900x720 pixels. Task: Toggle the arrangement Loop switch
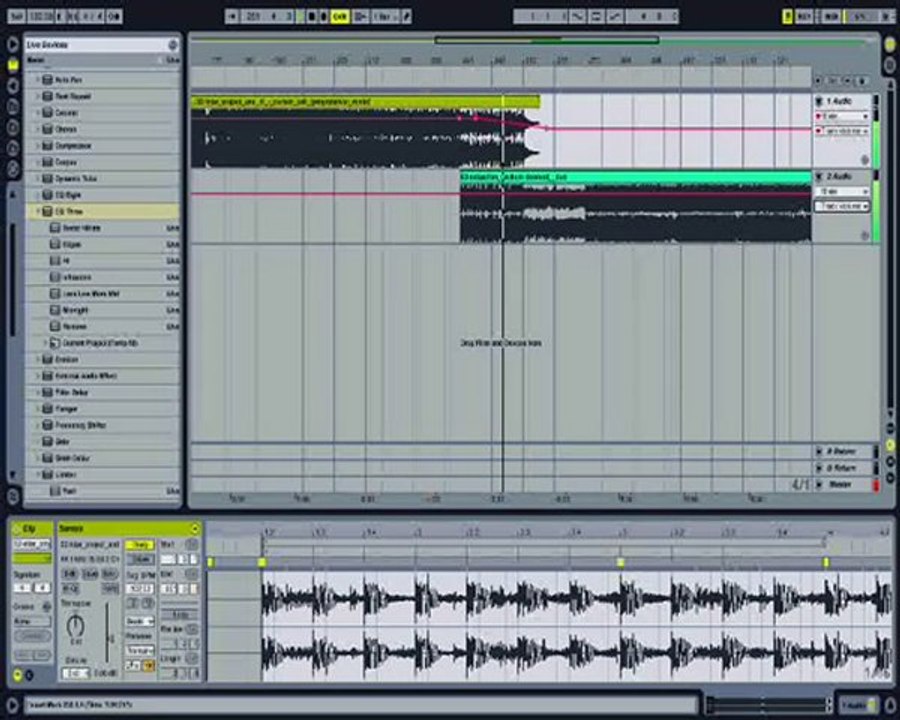[x=596, y=17]
